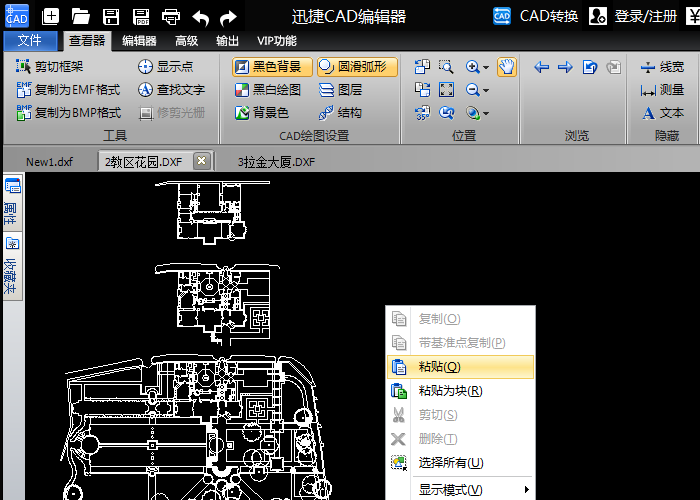This screenshot has height=500, width=700.
Task: Click 复制为EMF格式
Action: 68,90
